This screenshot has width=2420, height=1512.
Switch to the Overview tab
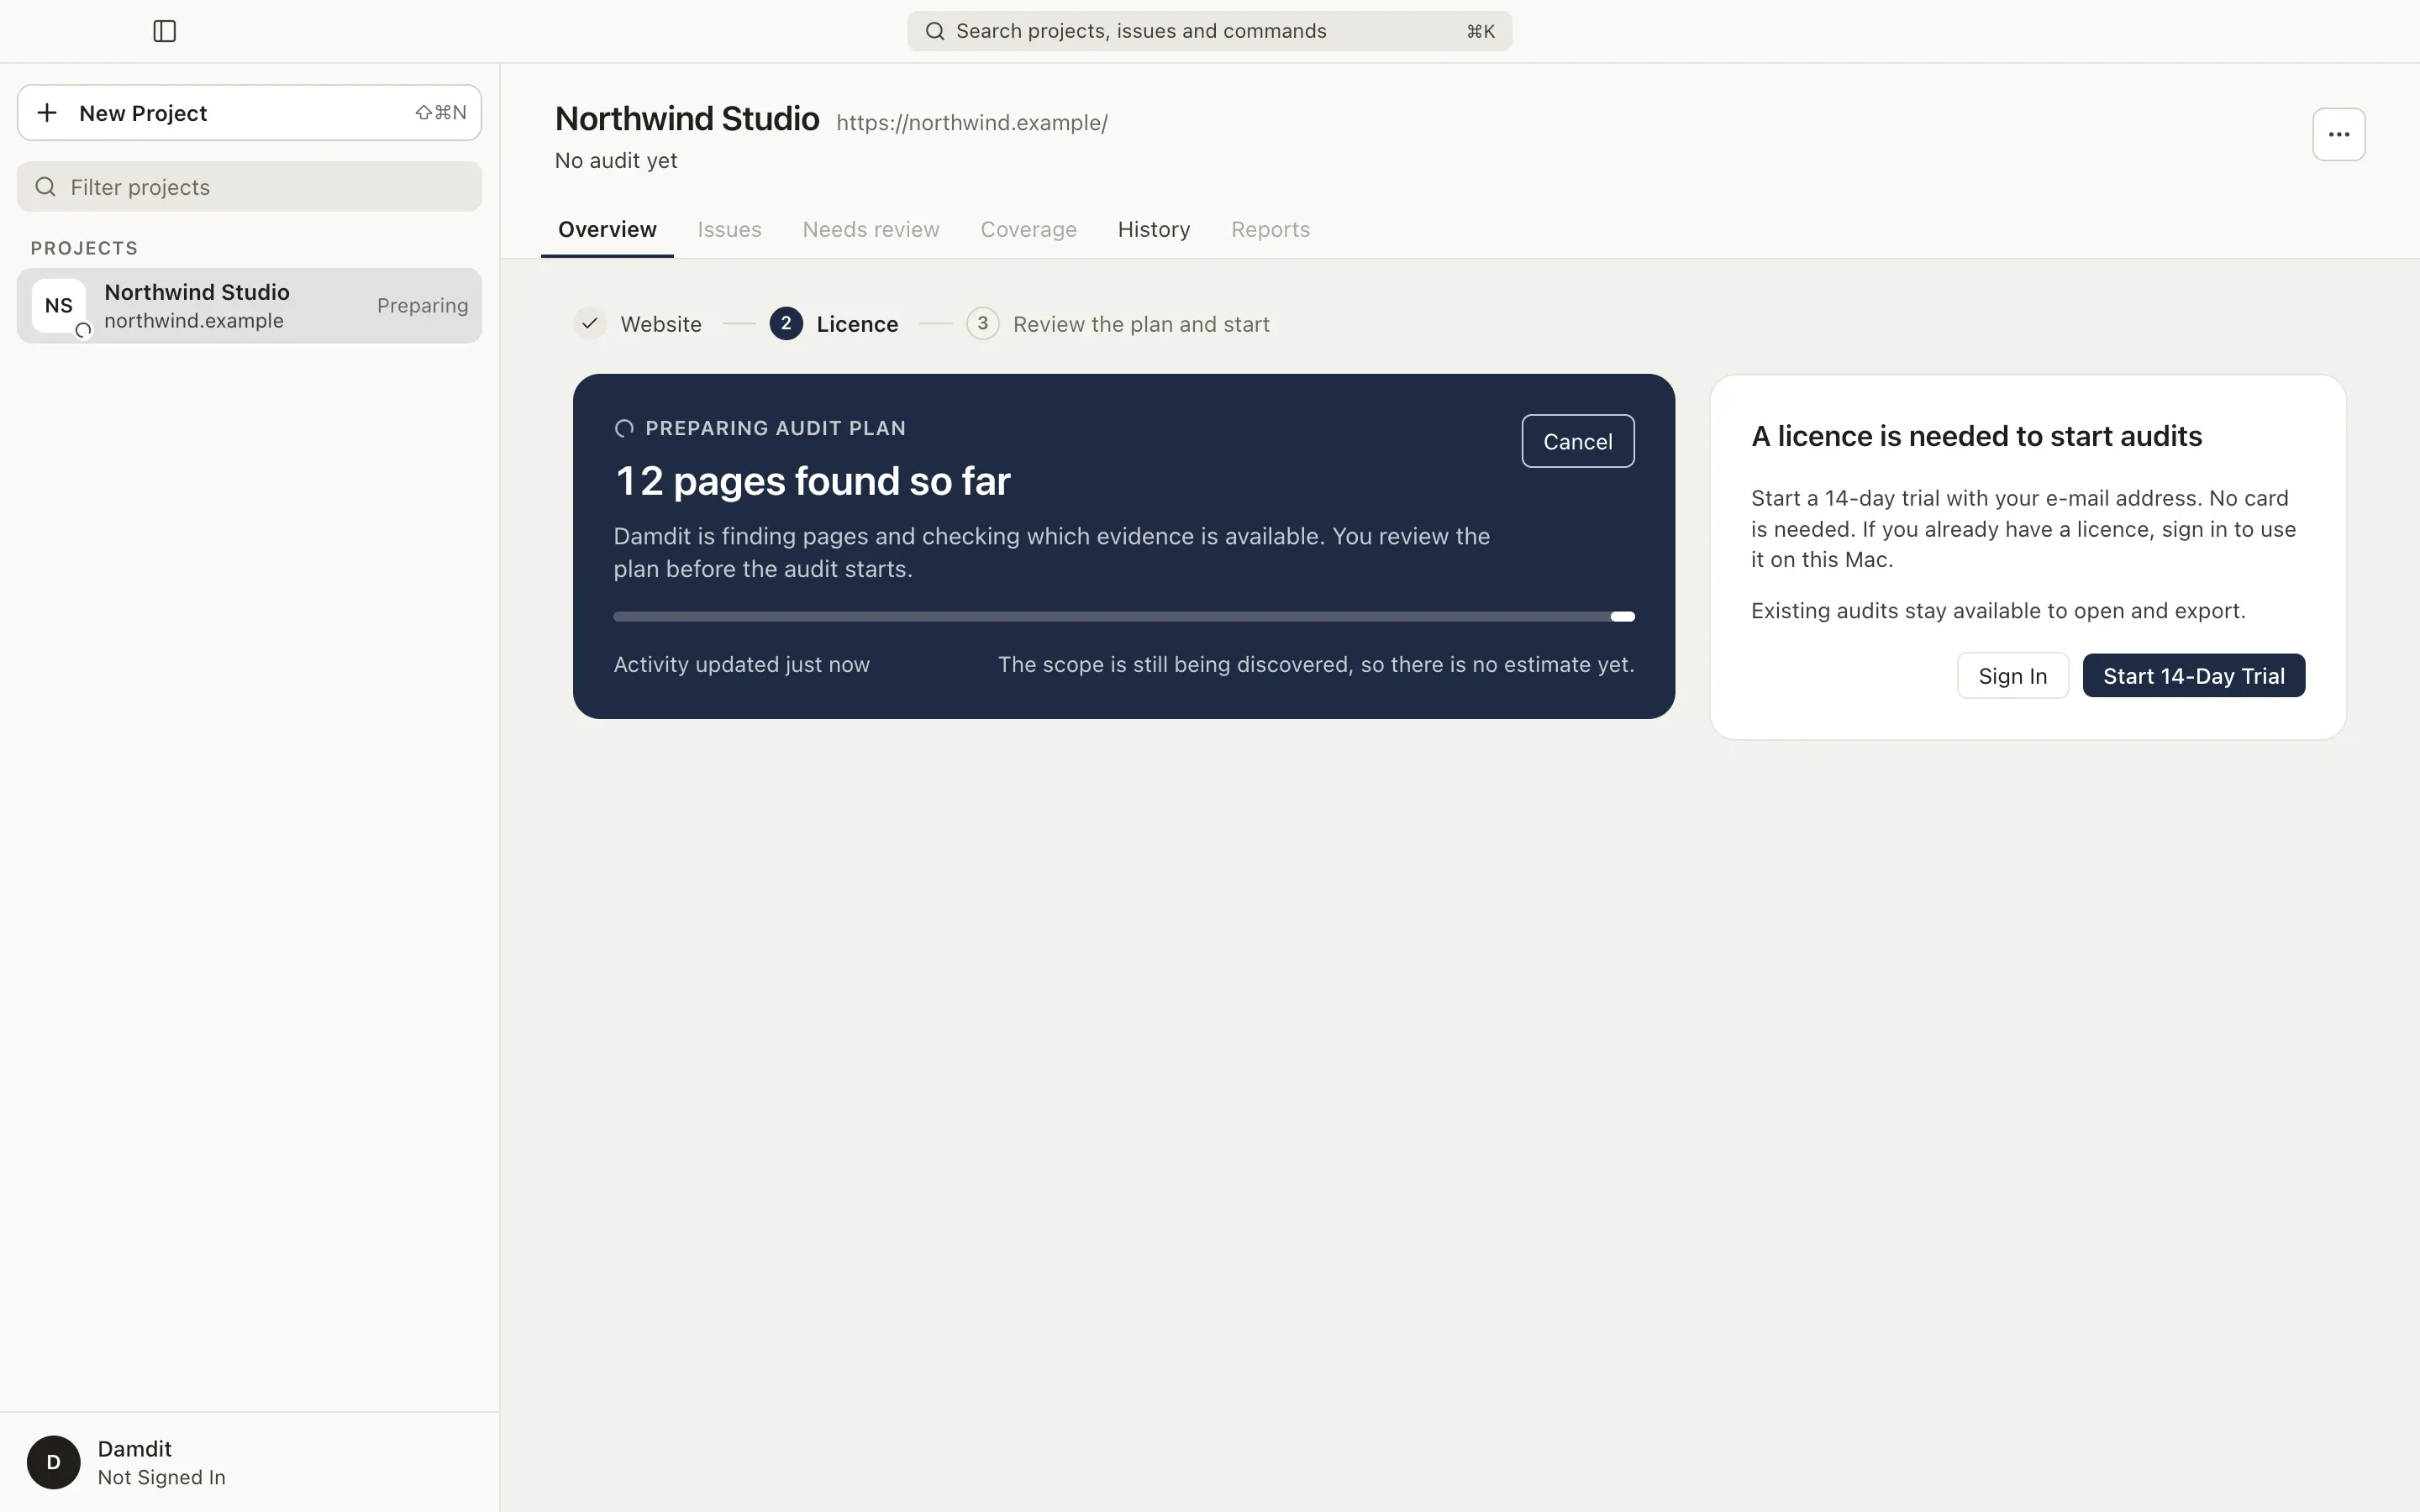pos(607,229)
